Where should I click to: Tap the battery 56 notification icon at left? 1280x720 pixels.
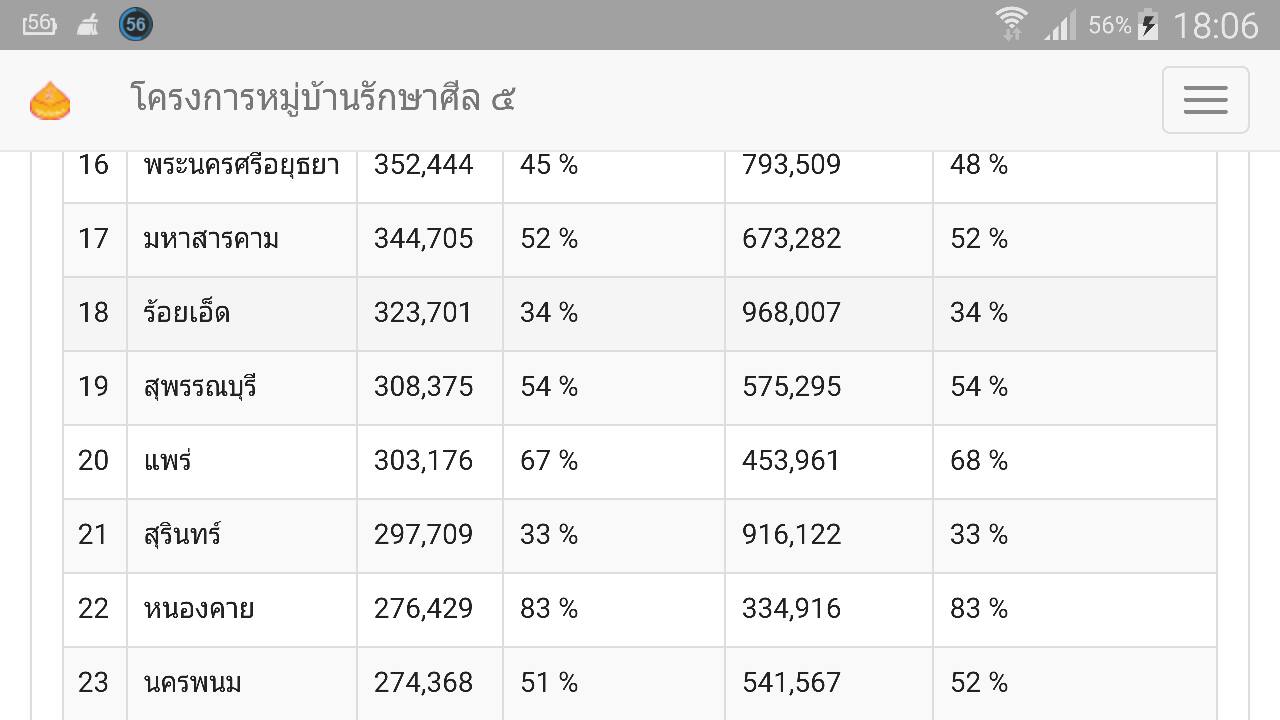coord(39,24)
